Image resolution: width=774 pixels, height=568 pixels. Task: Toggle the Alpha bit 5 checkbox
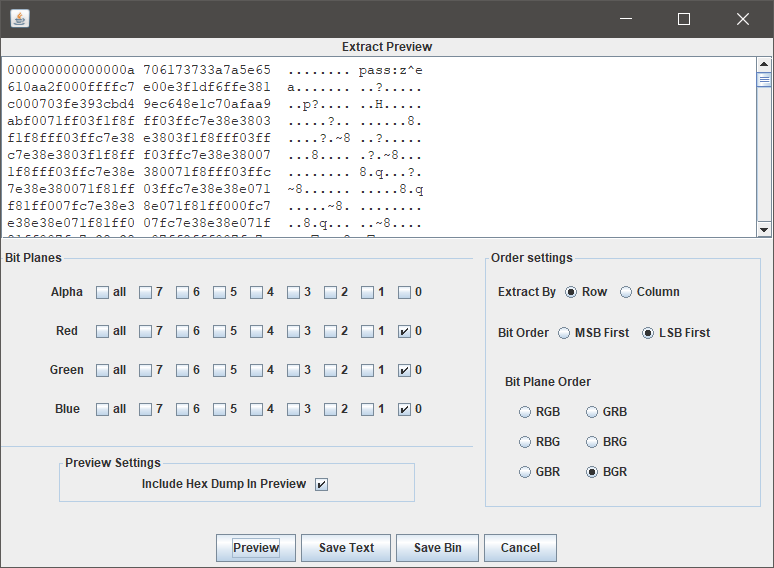pos(219,293)
